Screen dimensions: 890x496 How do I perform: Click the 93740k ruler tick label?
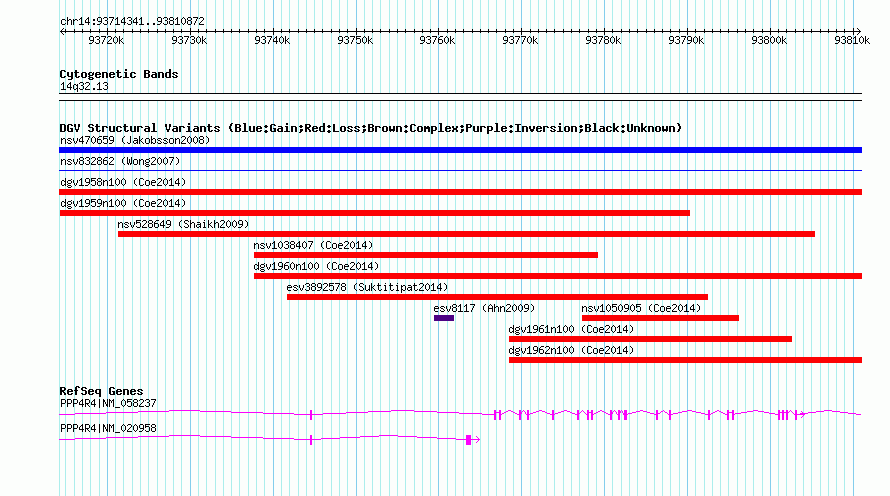tap(272, 40)
